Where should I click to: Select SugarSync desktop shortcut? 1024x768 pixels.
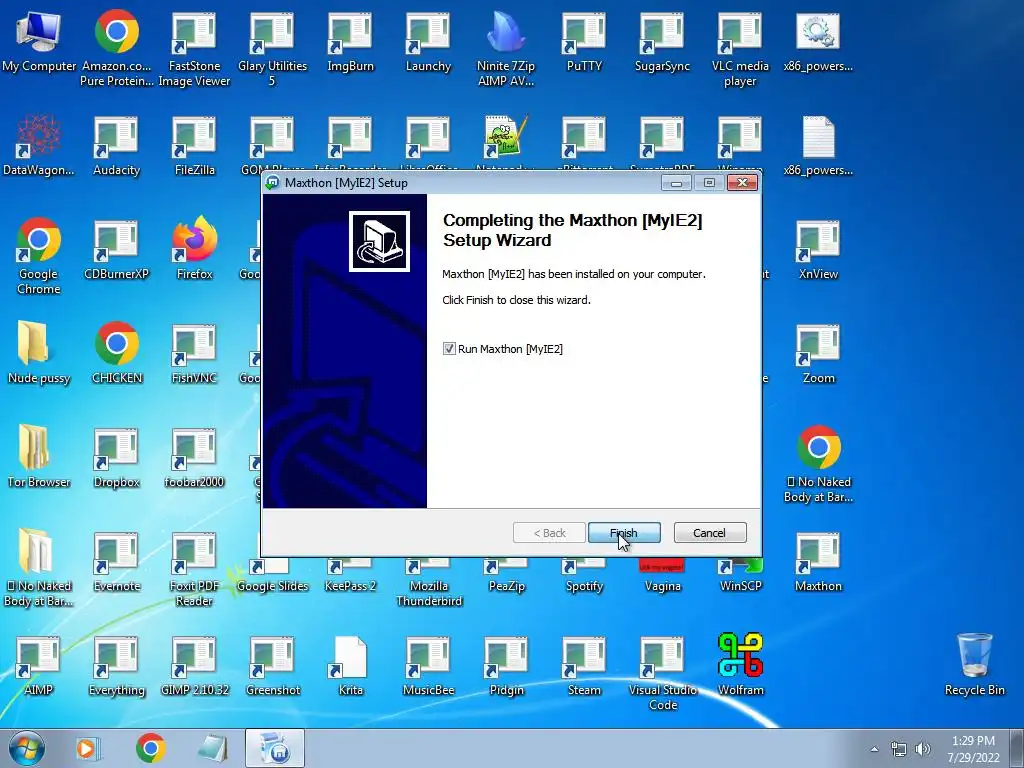(662, 42)
